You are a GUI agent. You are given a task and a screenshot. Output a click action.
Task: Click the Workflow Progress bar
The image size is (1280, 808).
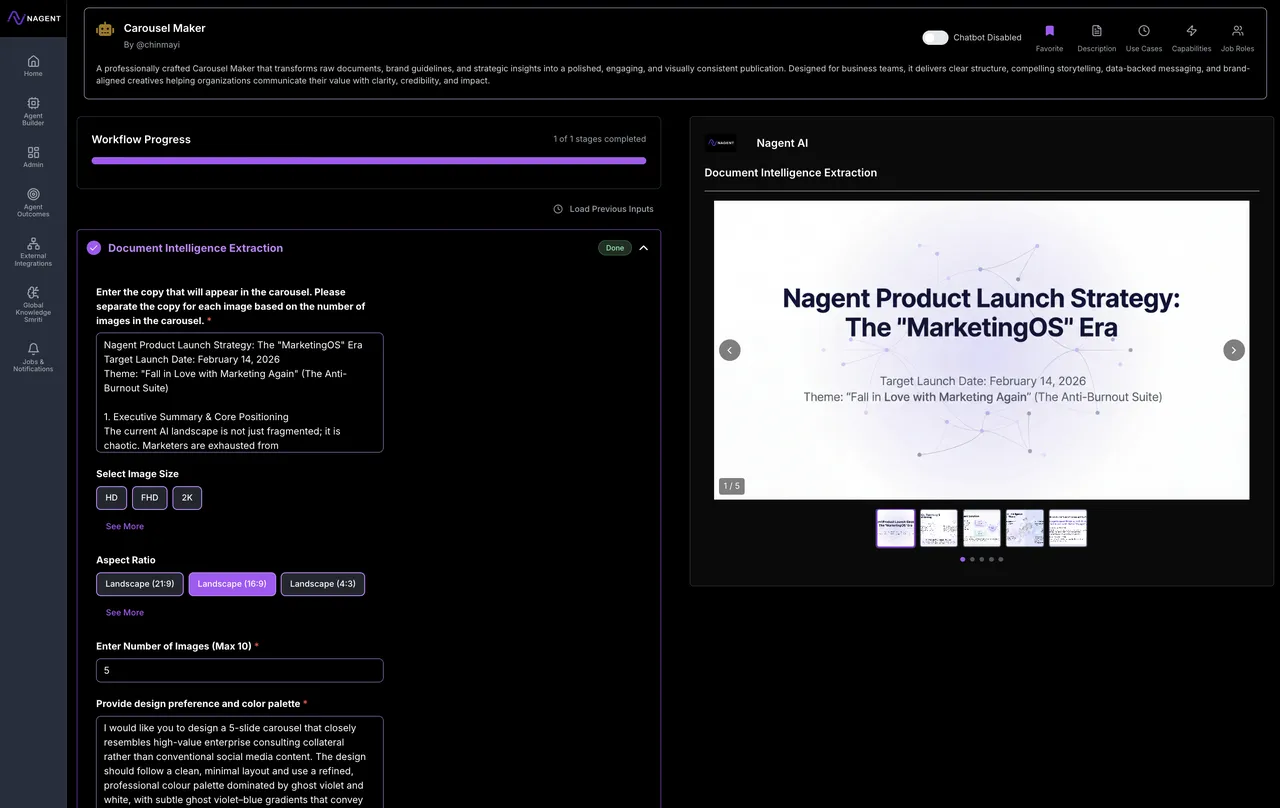pyautogui.click(x=368, y=160)
